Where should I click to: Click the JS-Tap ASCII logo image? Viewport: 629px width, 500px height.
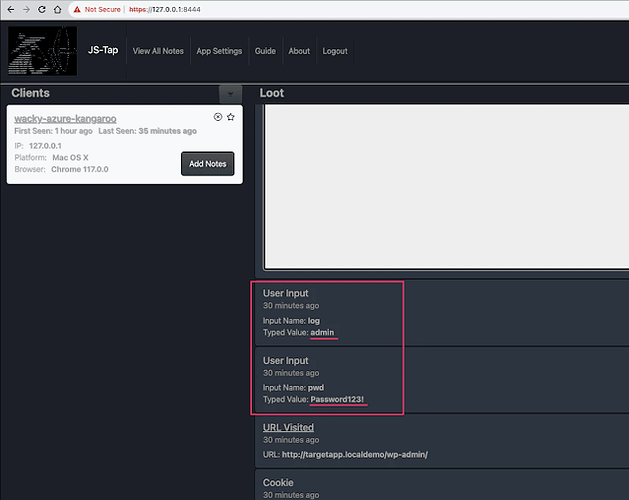click(x=43, y=51)
